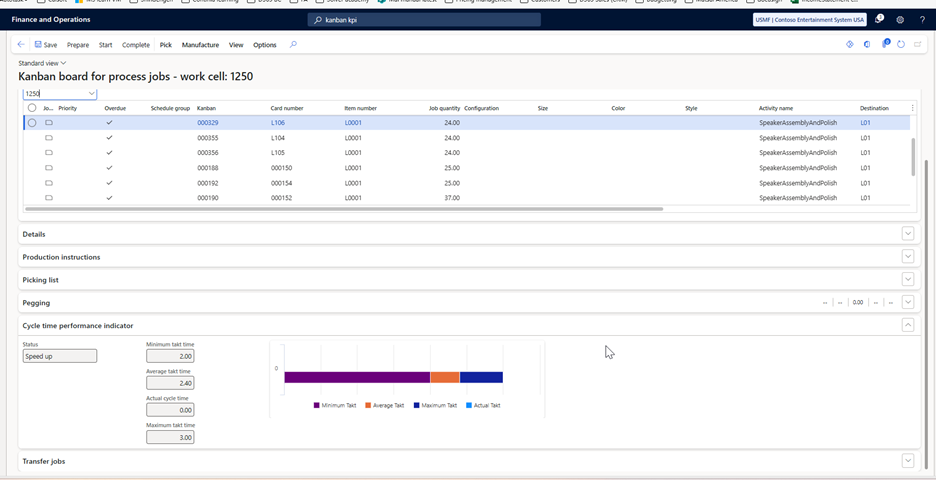Click the navigation search box
The height and width of the screenshot is (480, 936).
click(x=424, y=20)
